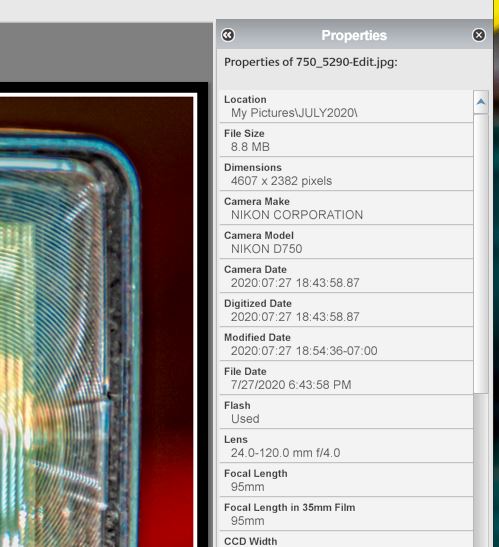
Task: Select the Digitized Date property row
Action: [346, 310]
